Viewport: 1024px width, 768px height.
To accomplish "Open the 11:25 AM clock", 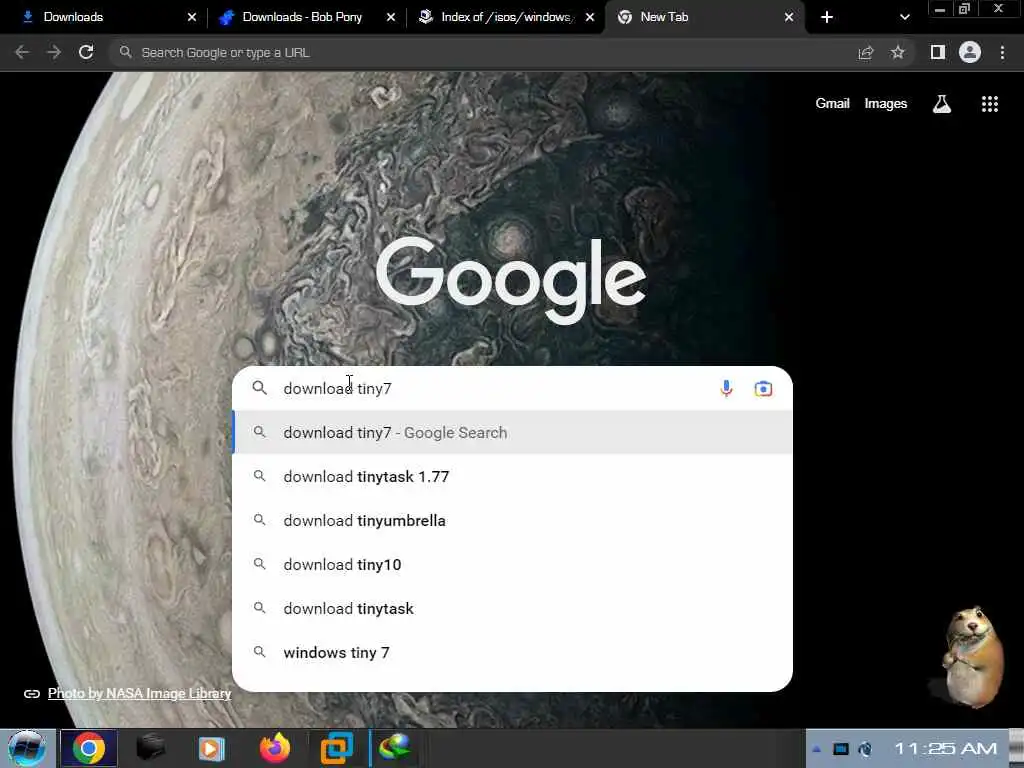I will tap(945, 748).
